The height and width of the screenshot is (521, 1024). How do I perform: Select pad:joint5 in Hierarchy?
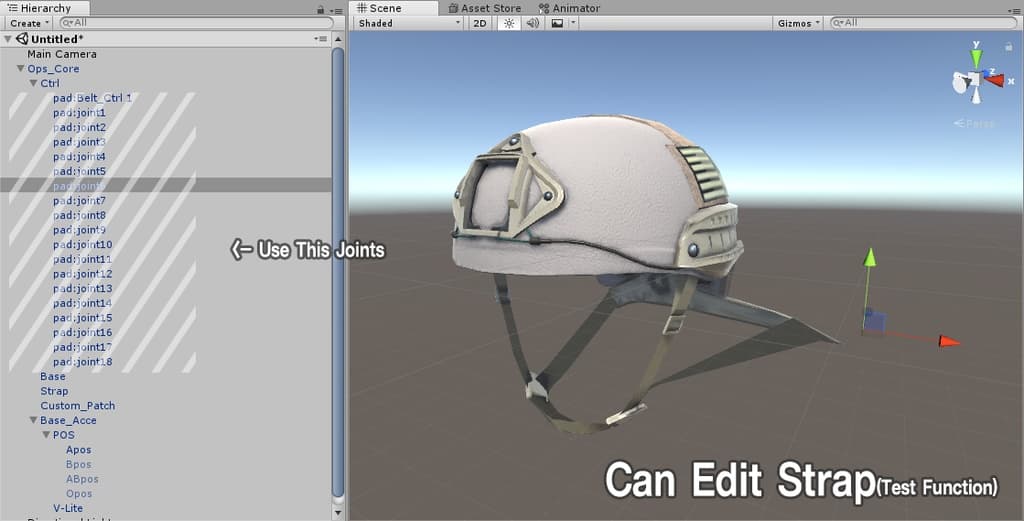pos(79,171)
